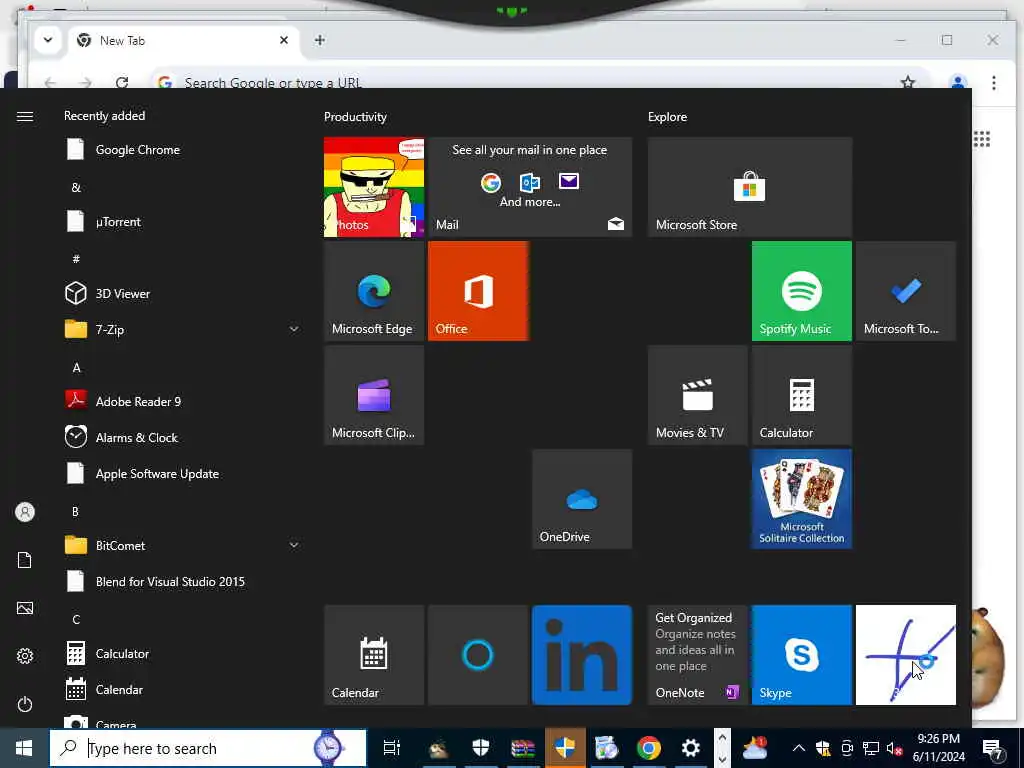Click the taskbar search box
The height and width of the screenshot is (768, 1024).
click(208, 748)
